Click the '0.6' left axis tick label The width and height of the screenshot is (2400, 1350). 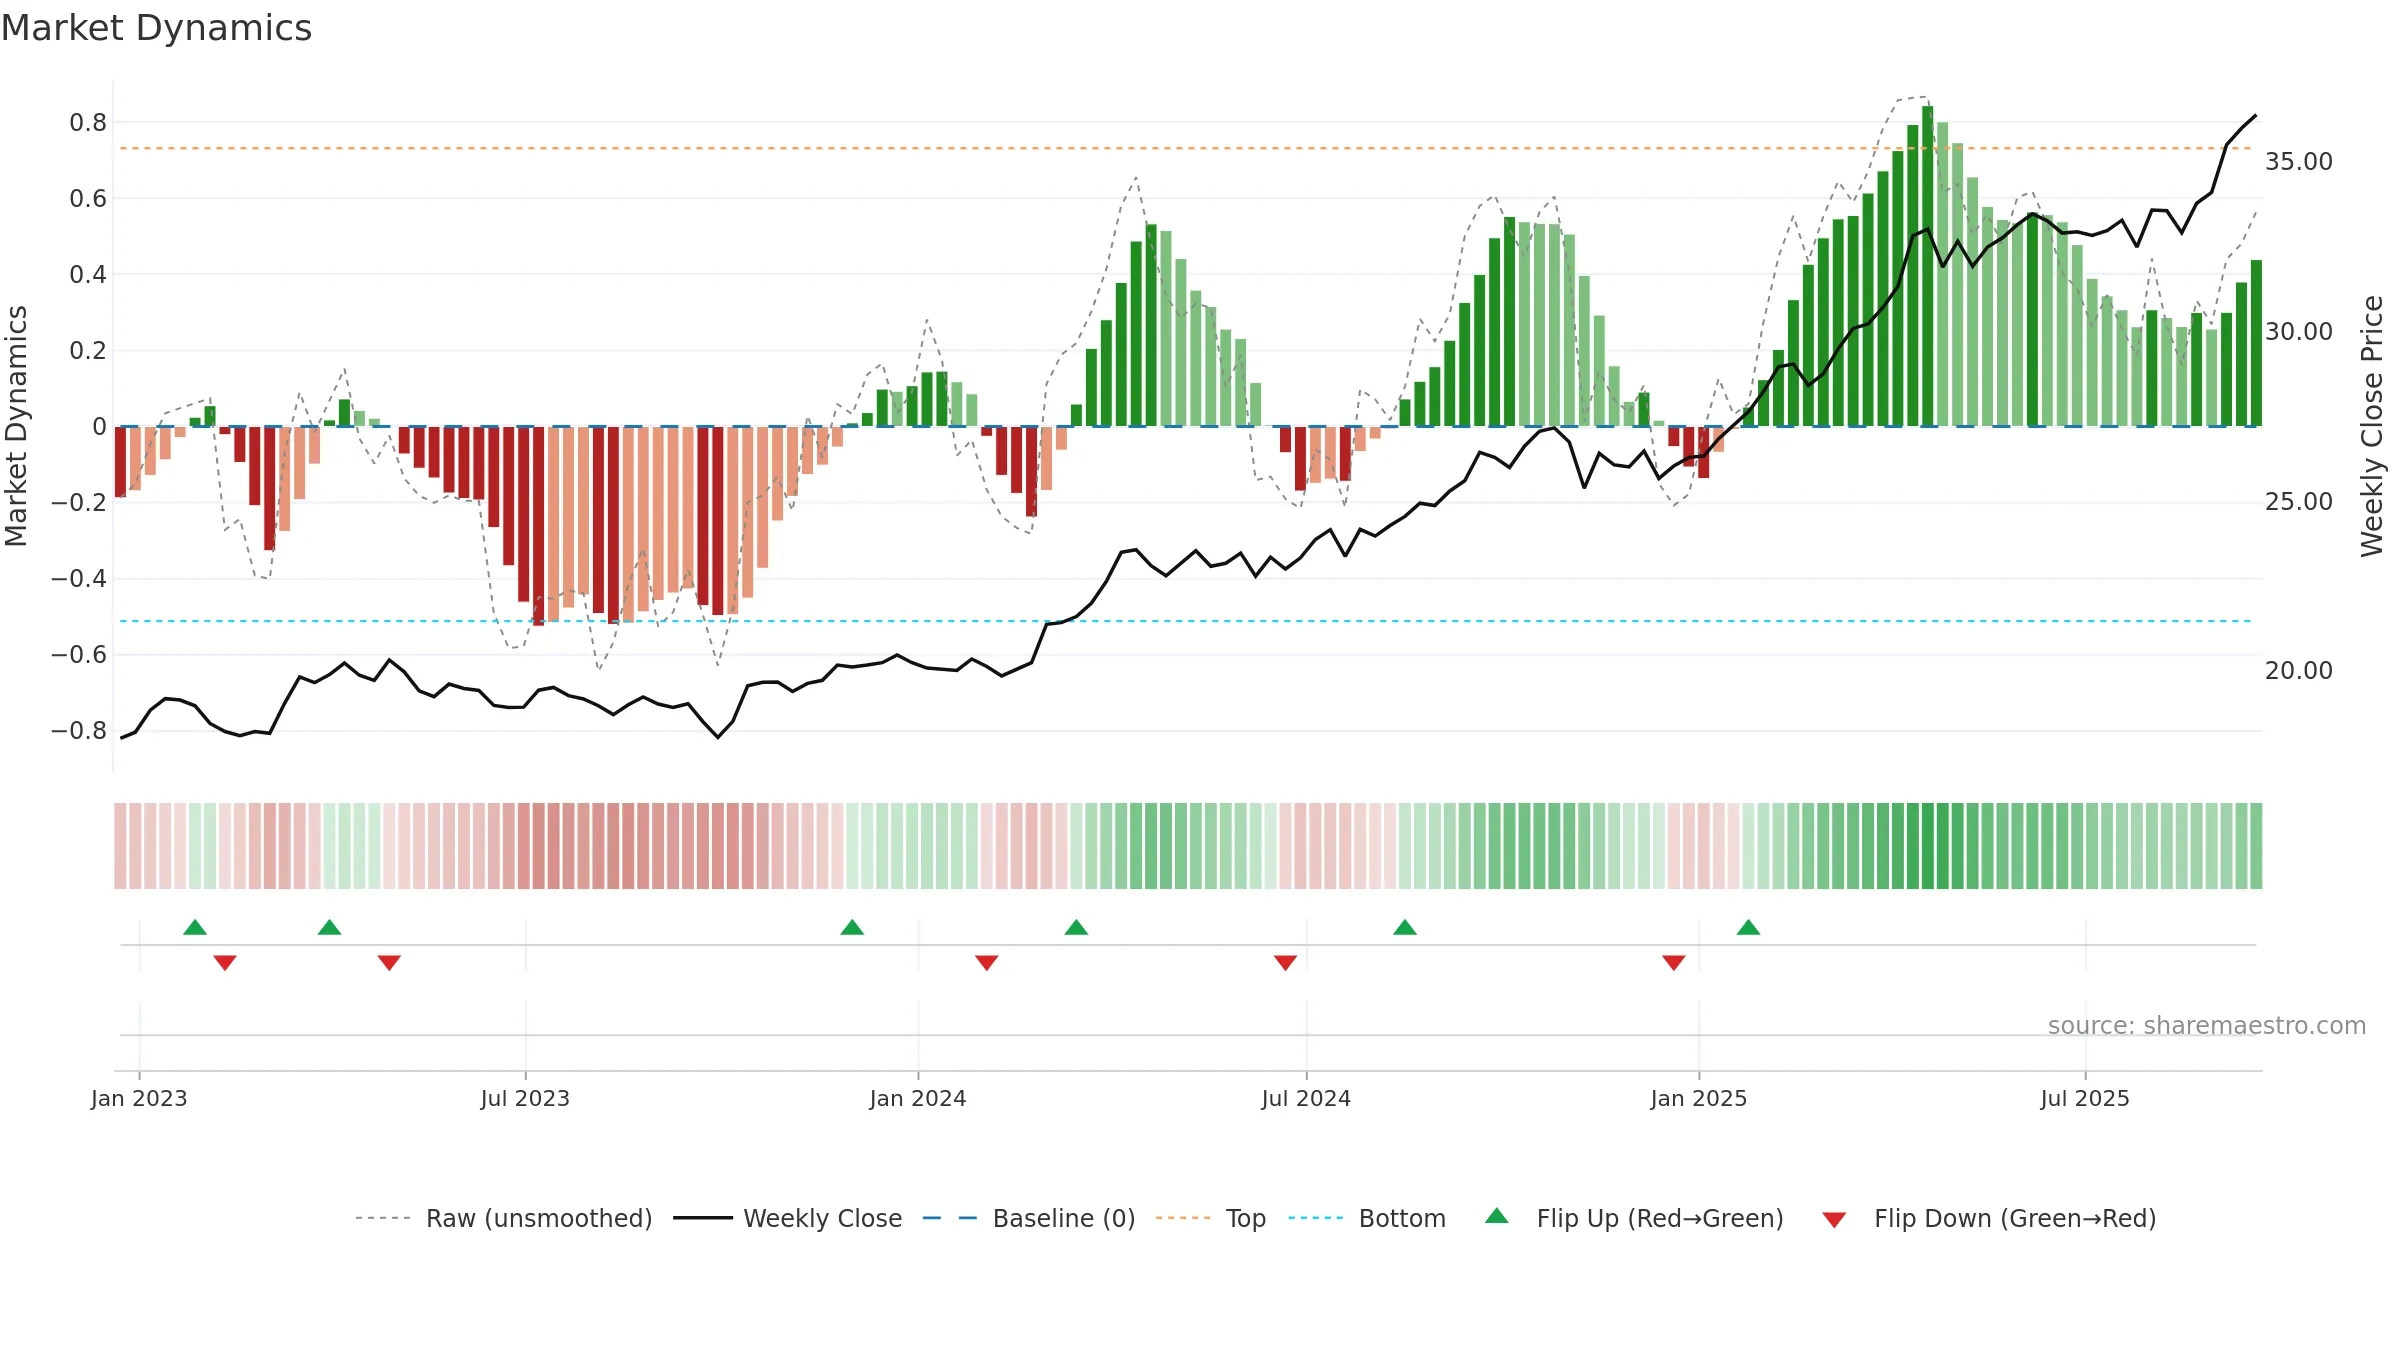click(x=88, y=198)
